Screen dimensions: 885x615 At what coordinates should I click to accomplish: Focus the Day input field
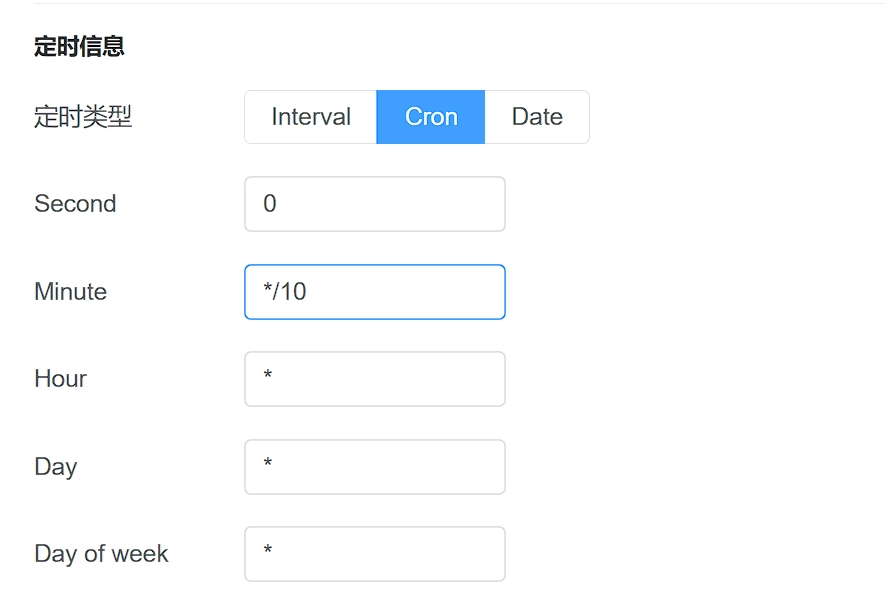pyautogui.click(x=375, y=467)
